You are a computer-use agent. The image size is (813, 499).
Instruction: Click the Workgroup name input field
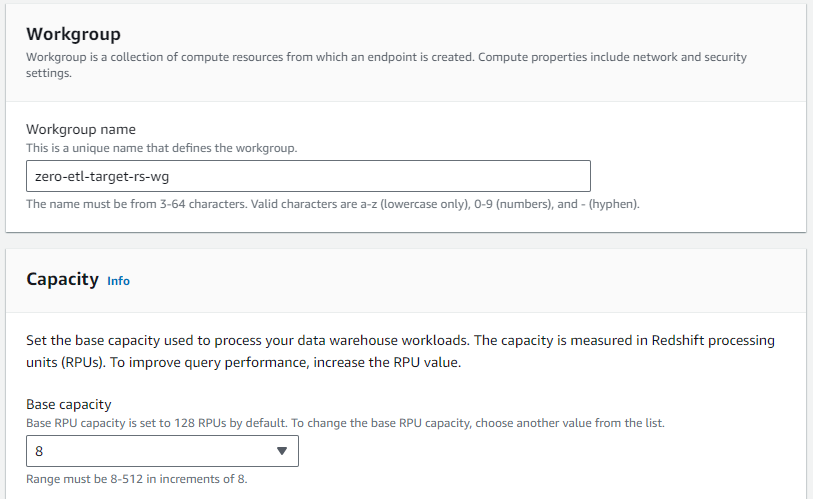pyautogui.click(x=400, y=176)
